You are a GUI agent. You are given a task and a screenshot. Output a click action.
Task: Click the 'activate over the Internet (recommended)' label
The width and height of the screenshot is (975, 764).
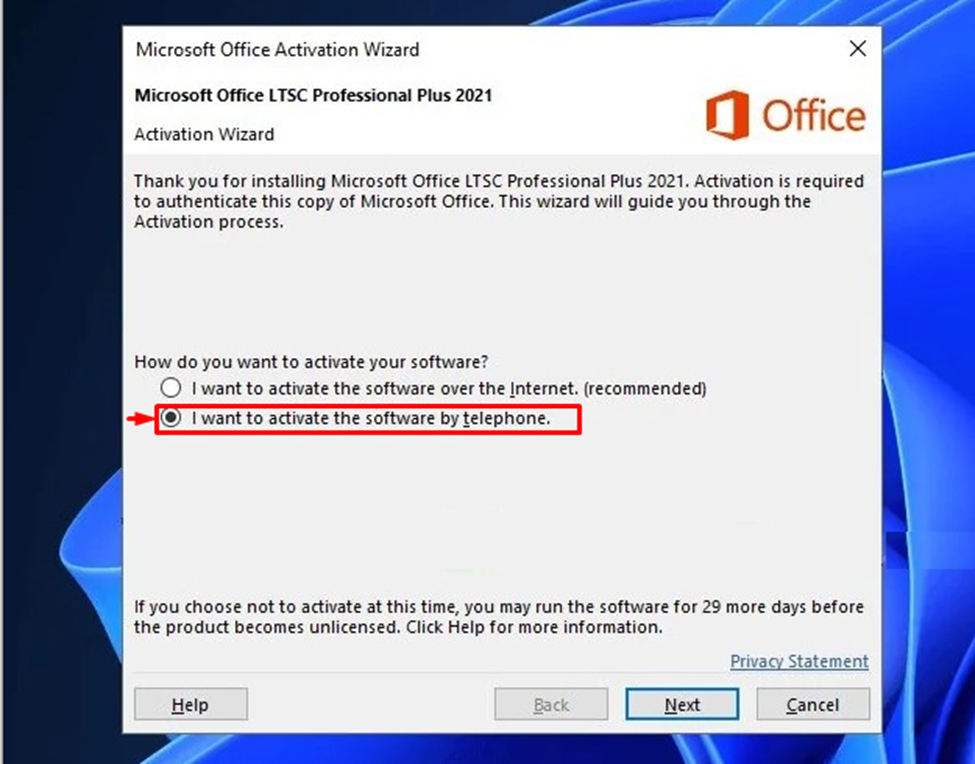(449, 388)
